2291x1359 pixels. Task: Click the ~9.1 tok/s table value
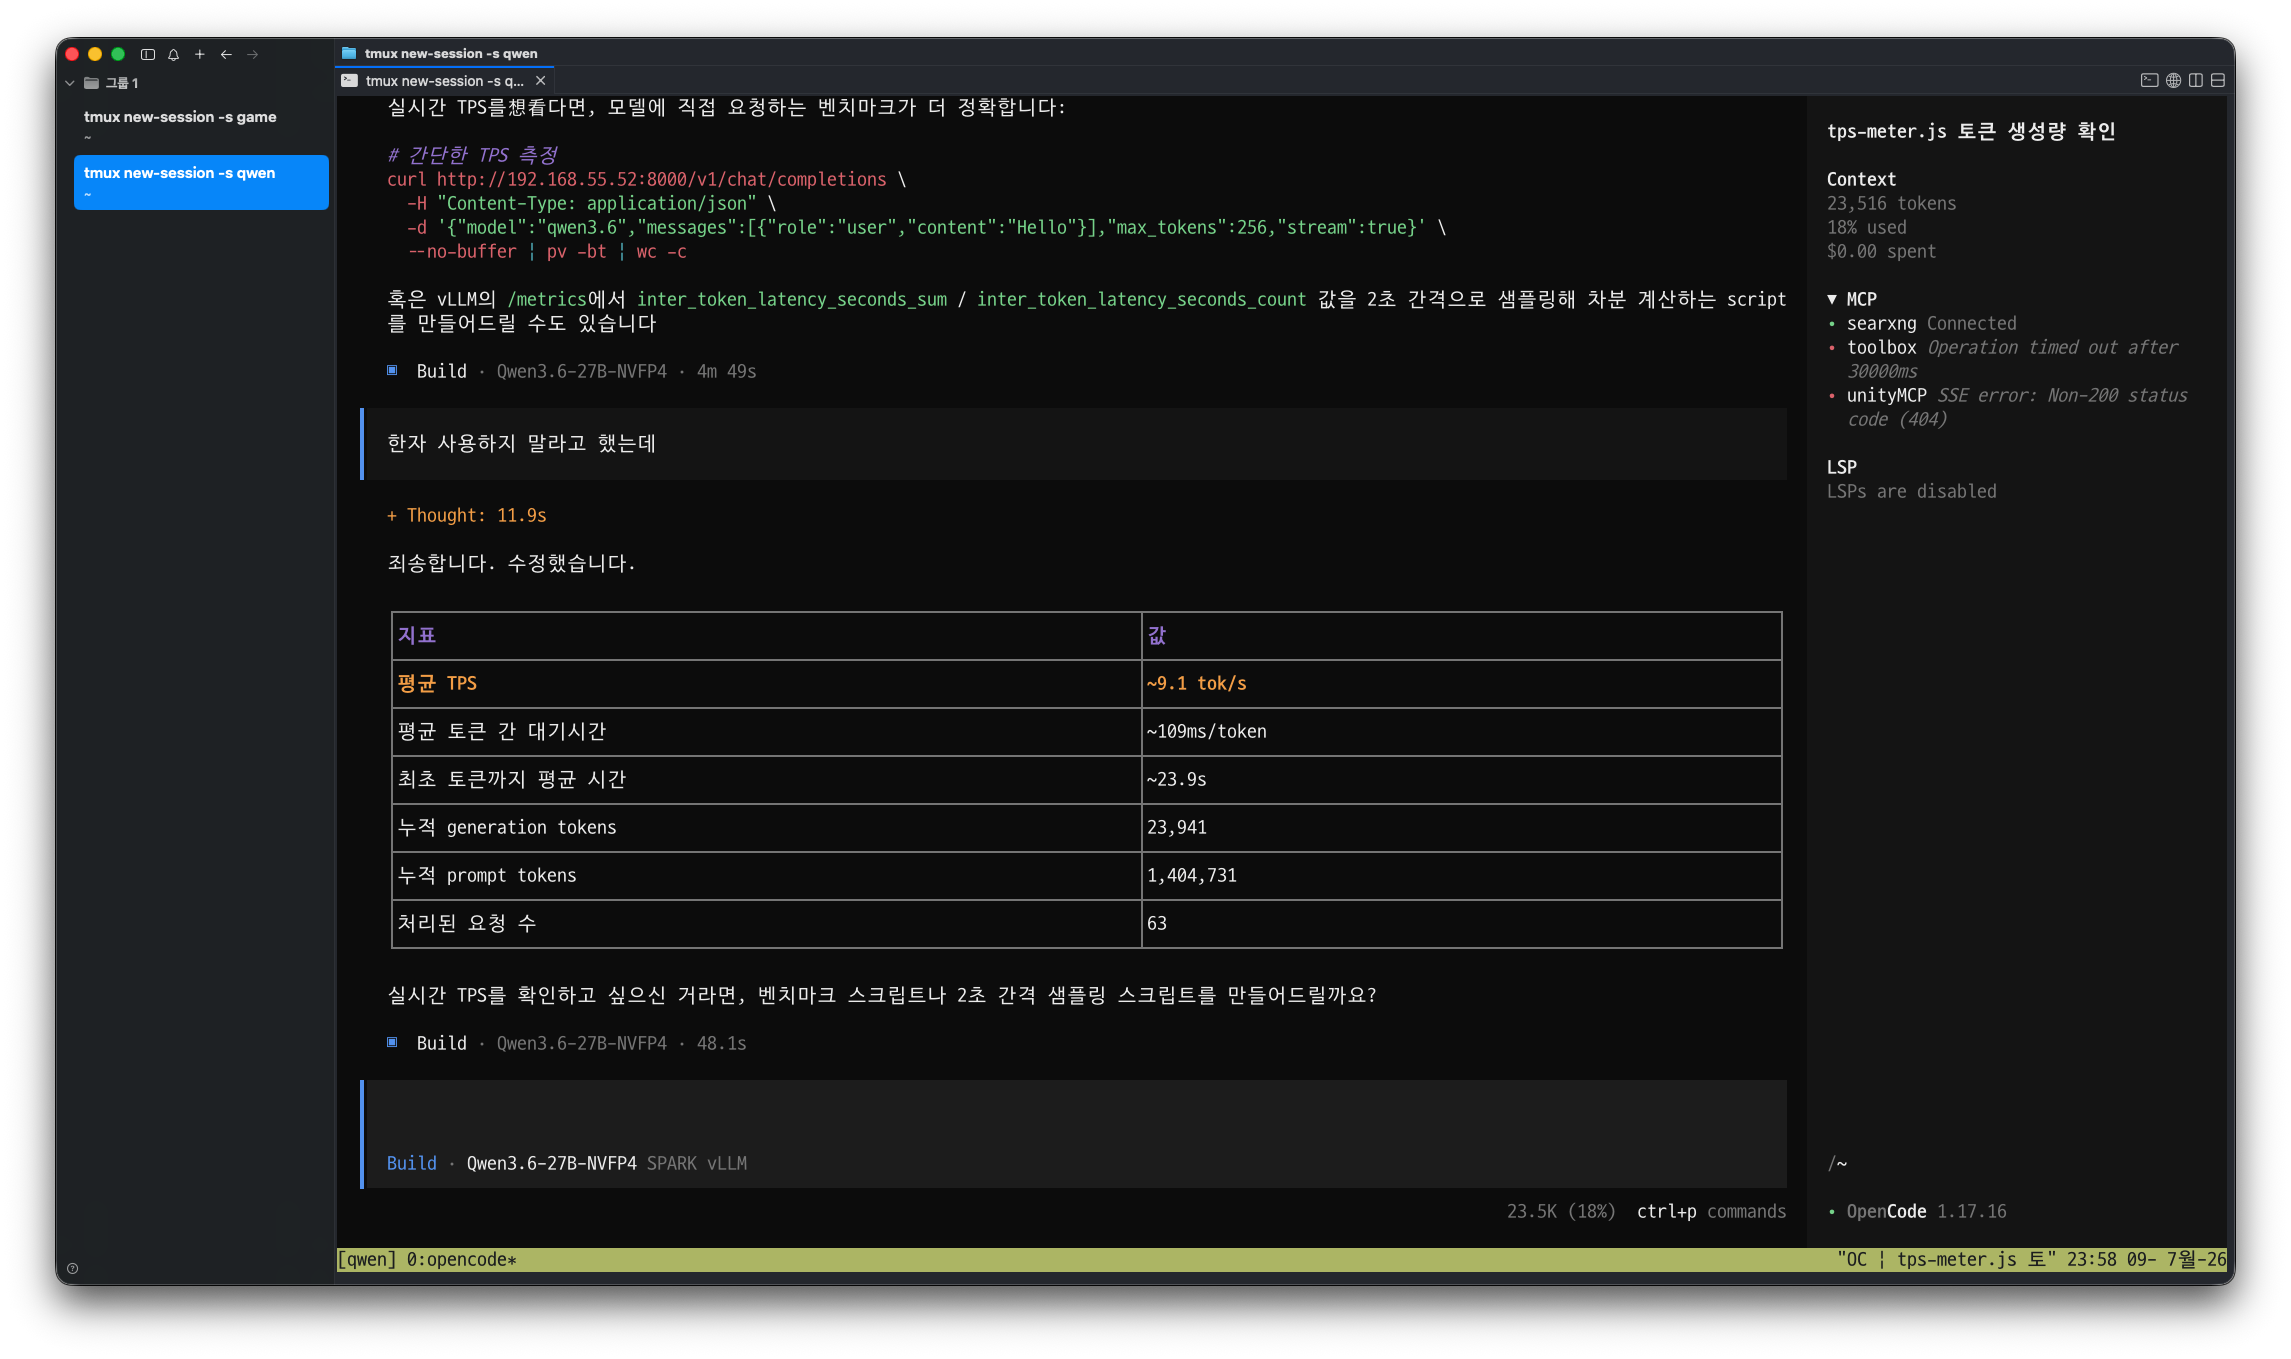tap(1197, 683)
